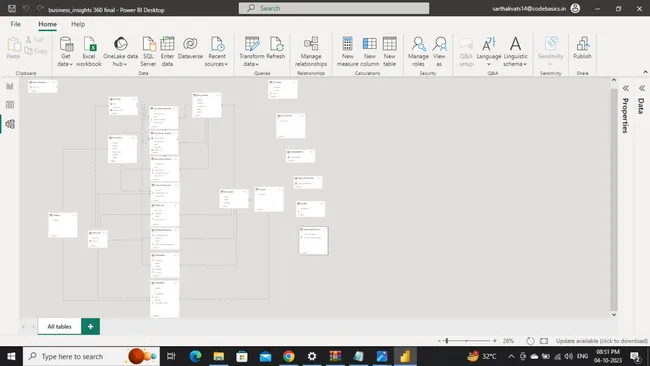Select Model view icon
The width and height of the screenshot is (650, 366).
pyautogui.click(x=10, y=124)
